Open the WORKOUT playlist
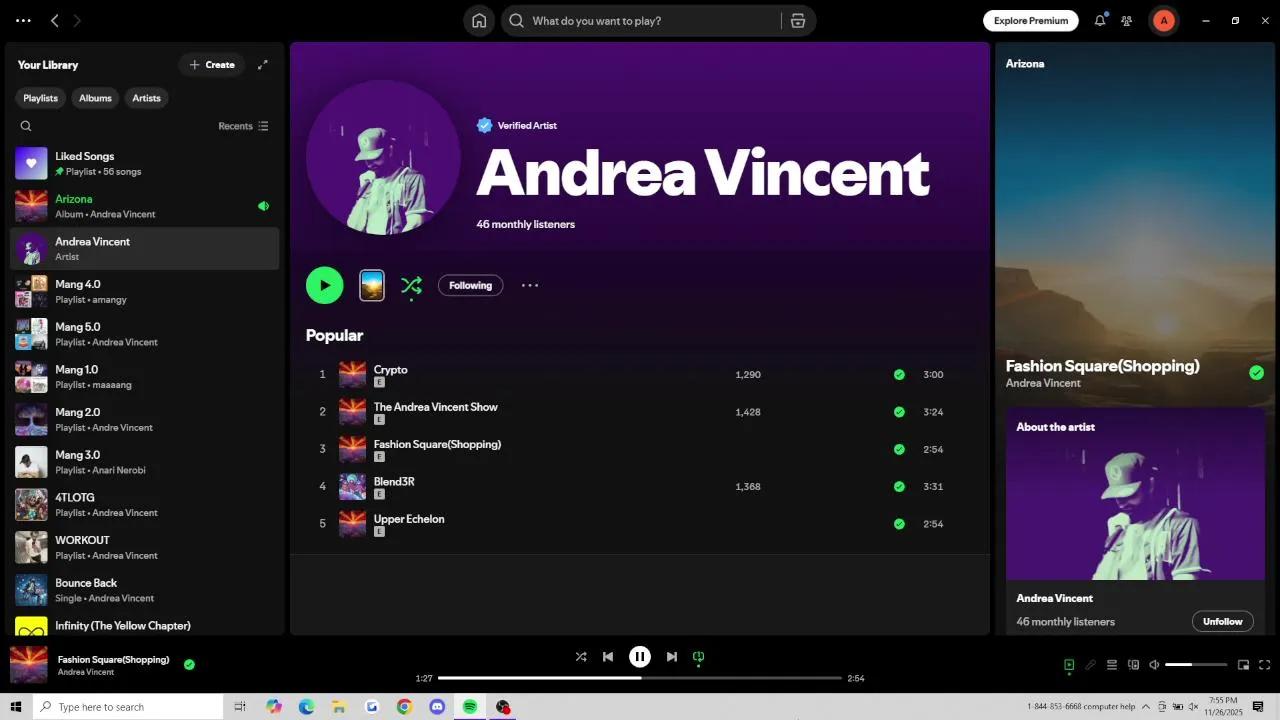 145,547
